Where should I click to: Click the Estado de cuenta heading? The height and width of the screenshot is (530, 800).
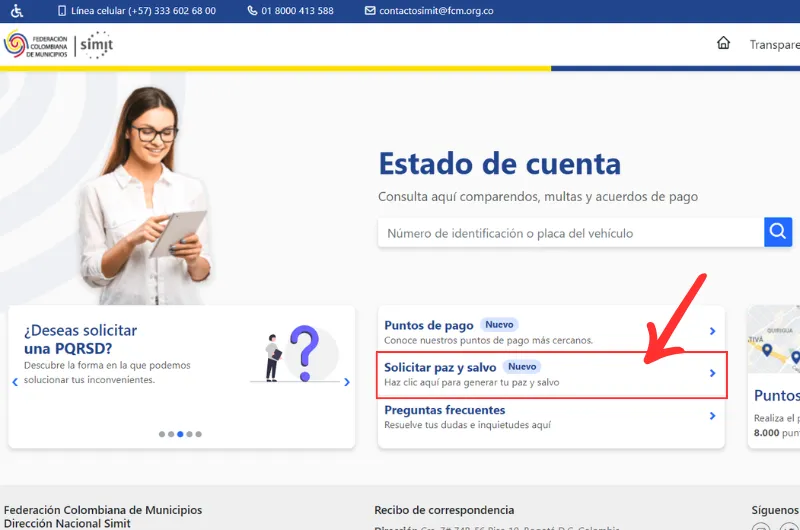(x=499, y=164)
